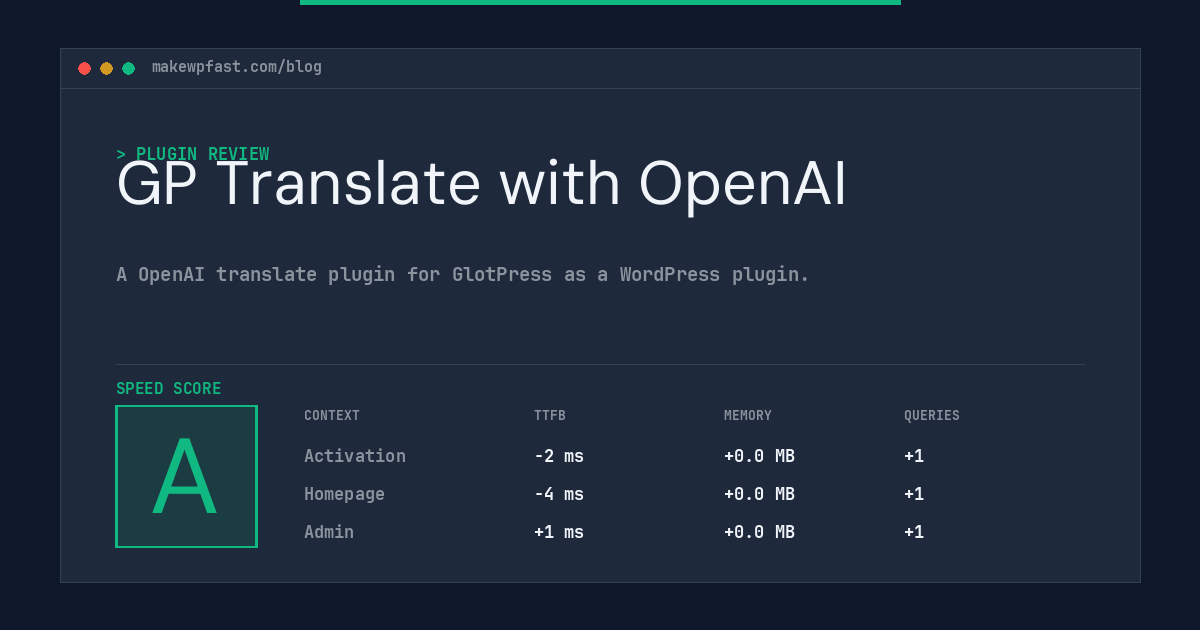The width and height of the screenshot is (1200, 630).
Task: Click the plugin description sentence
Action: pyautogui.click(x=463, y=274)
